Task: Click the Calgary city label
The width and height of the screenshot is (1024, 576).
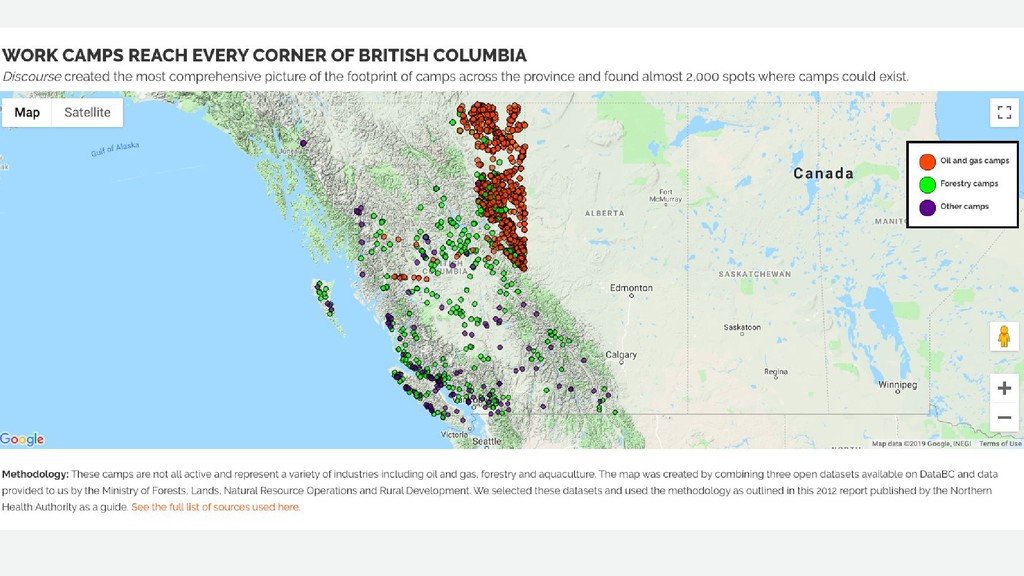Action: click(621, 355)
